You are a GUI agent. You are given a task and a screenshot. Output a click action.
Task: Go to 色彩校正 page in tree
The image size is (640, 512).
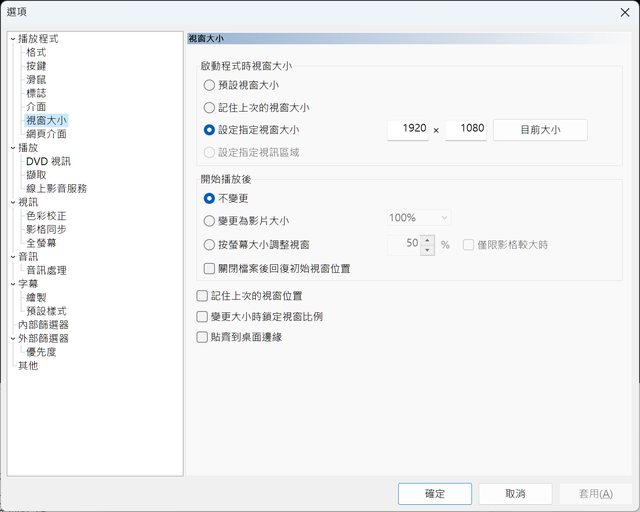[x=48, y=216]
